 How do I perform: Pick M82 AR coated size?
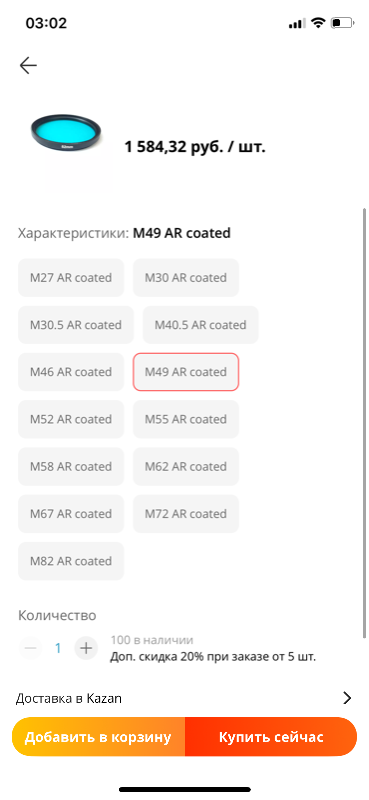pyautogui.click(x=71, y=561)
